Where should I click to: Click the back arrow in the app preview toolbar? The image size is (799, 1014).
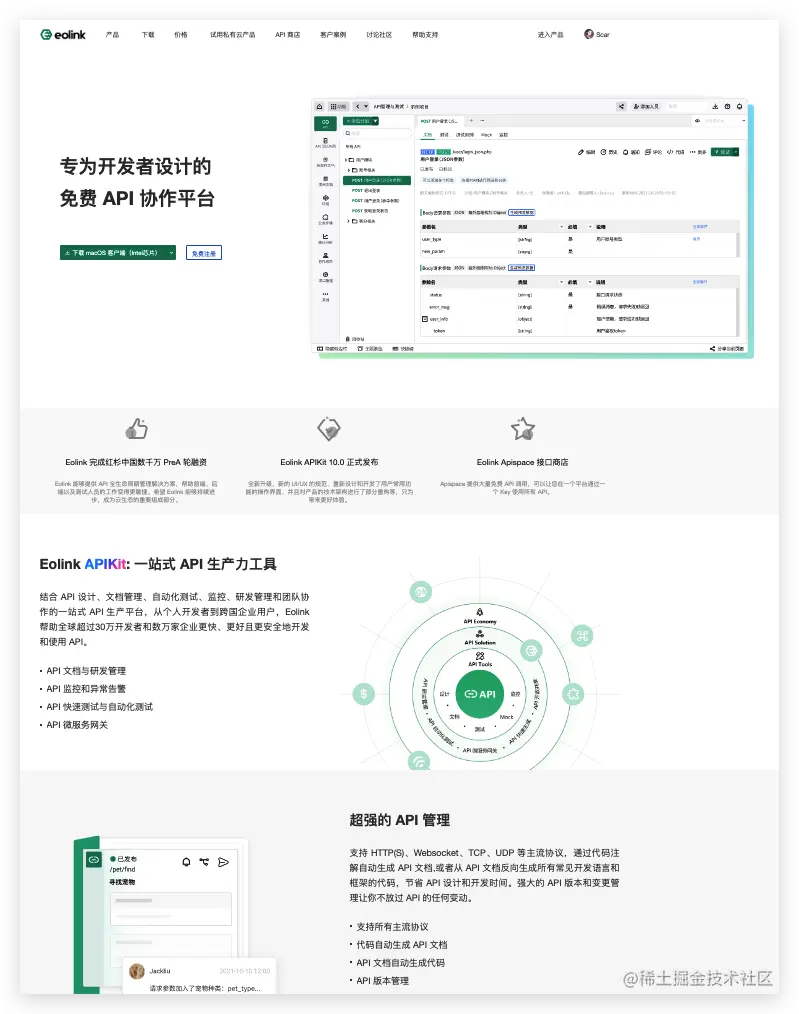357,107
